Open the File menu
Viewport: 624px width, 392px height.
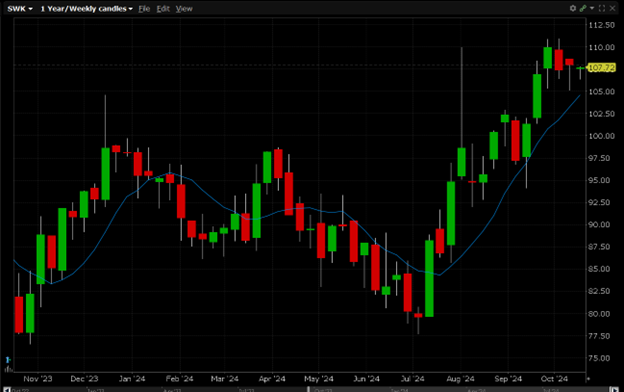point(144,9)
